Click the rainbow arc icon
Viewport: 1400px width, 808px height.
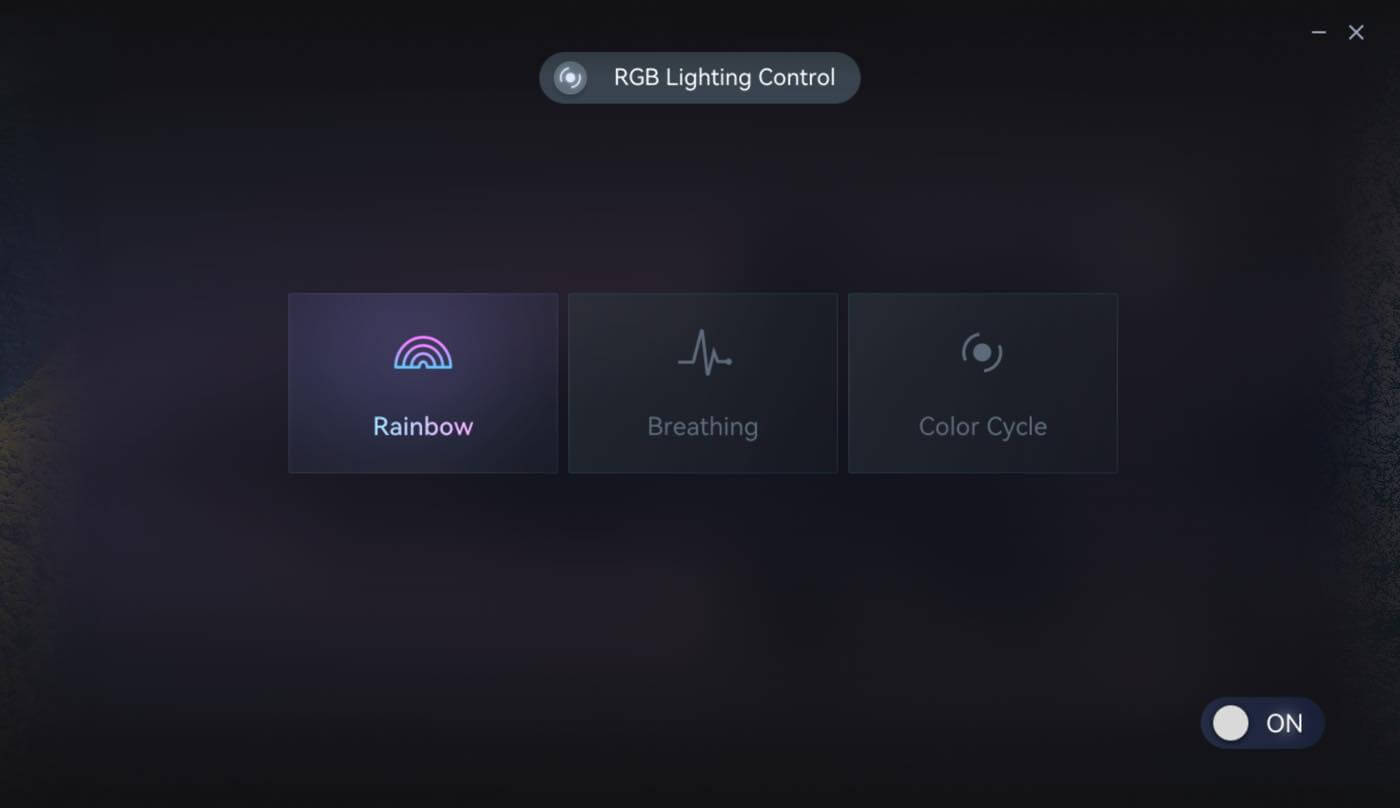click(423, 352)
